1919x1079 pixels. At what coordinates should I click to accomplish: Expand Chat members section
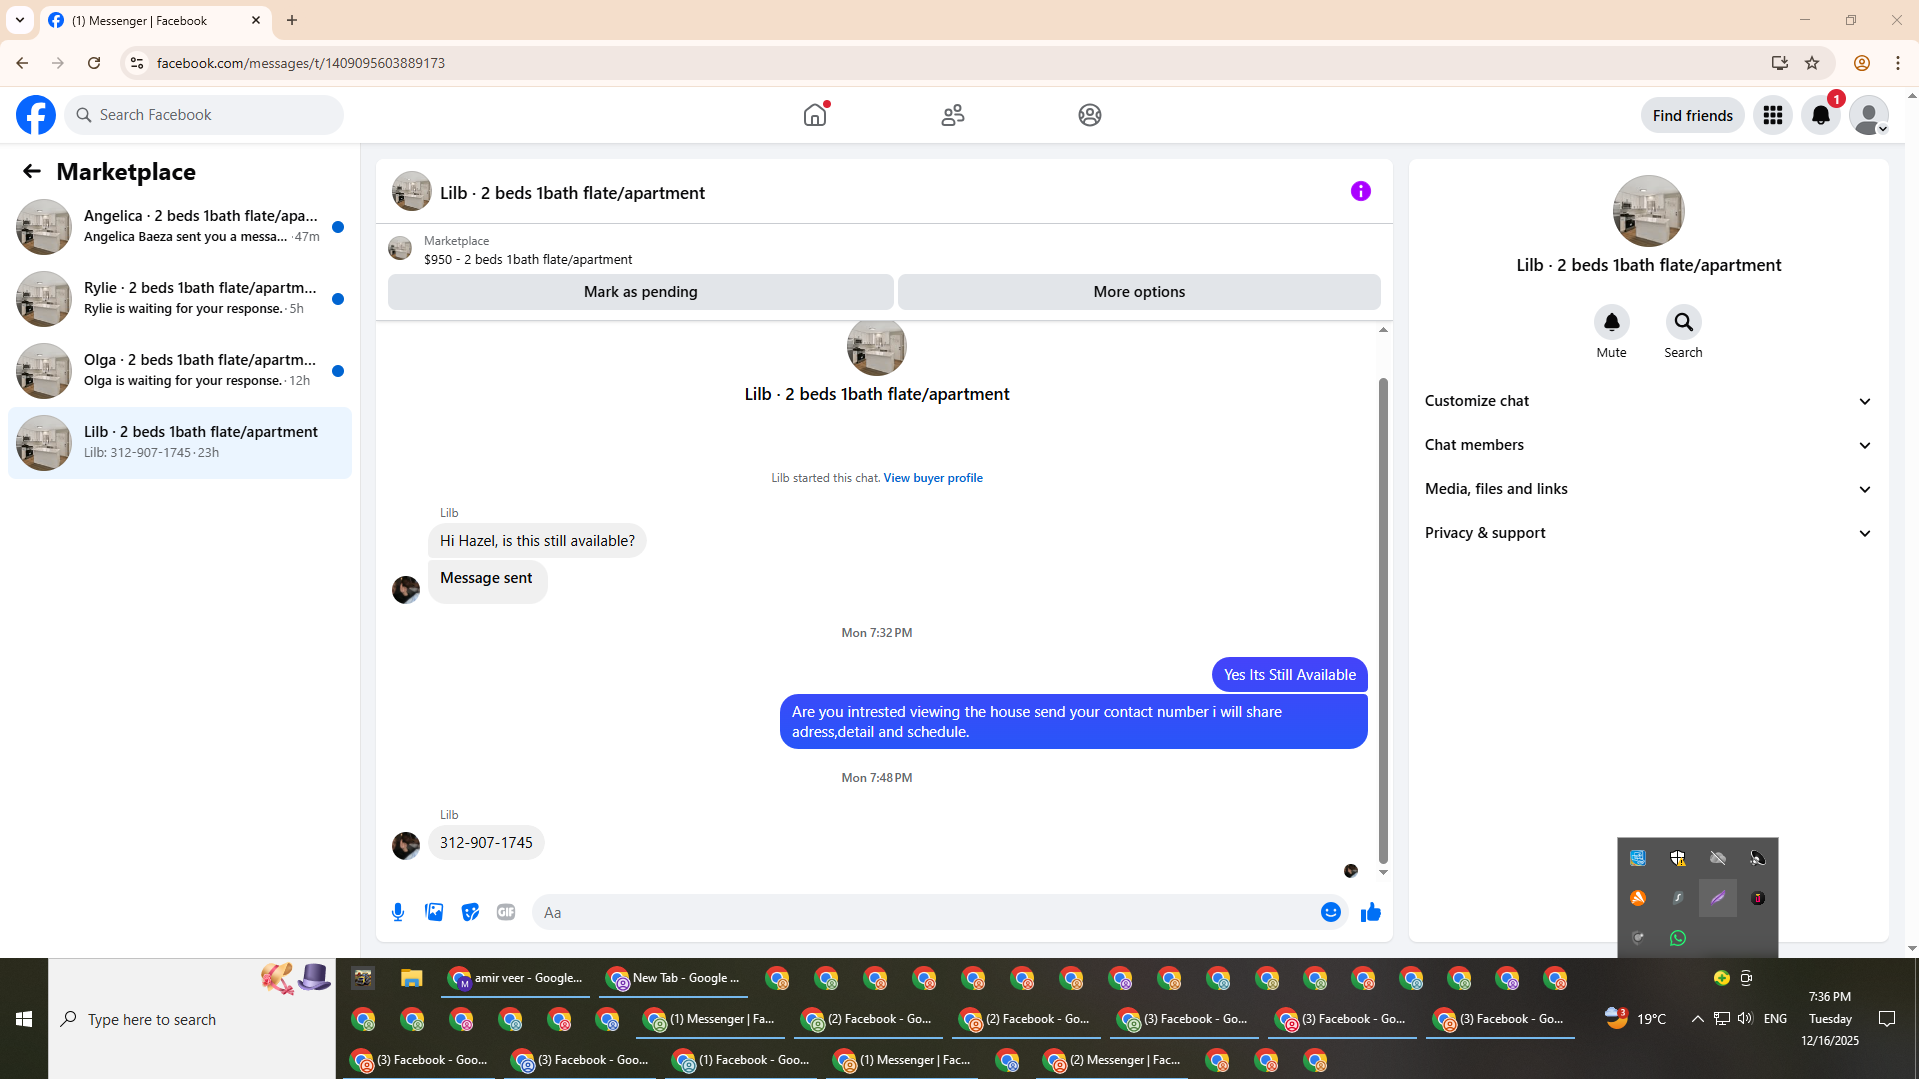click(x=1649, y=445)
